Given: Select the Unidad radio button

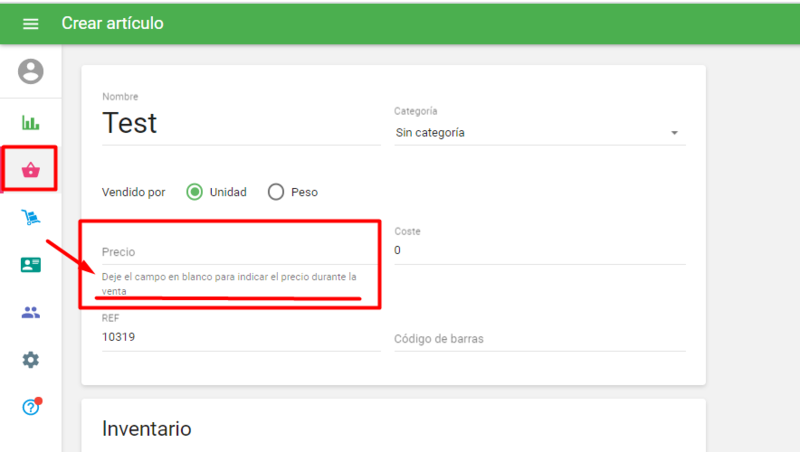Looking at the screenshot, I should coord(195,192).
